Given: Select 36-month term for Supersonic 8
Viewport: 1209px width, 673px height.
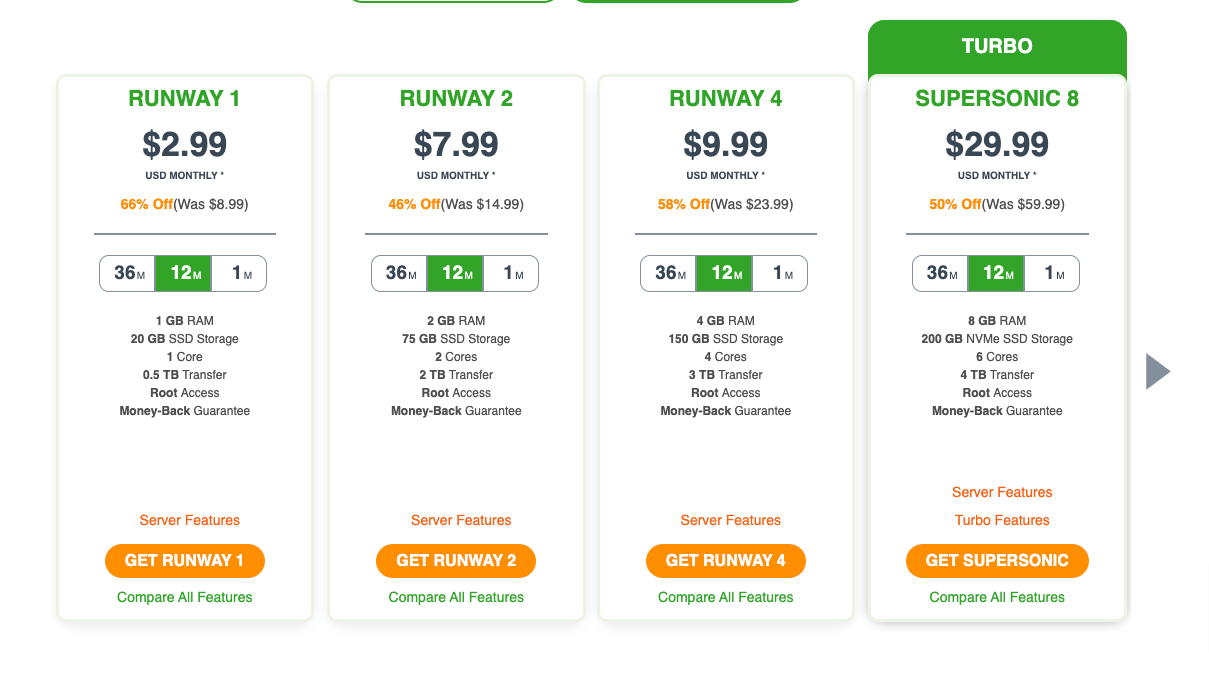Looking at the screenshot, I should 941,273.
